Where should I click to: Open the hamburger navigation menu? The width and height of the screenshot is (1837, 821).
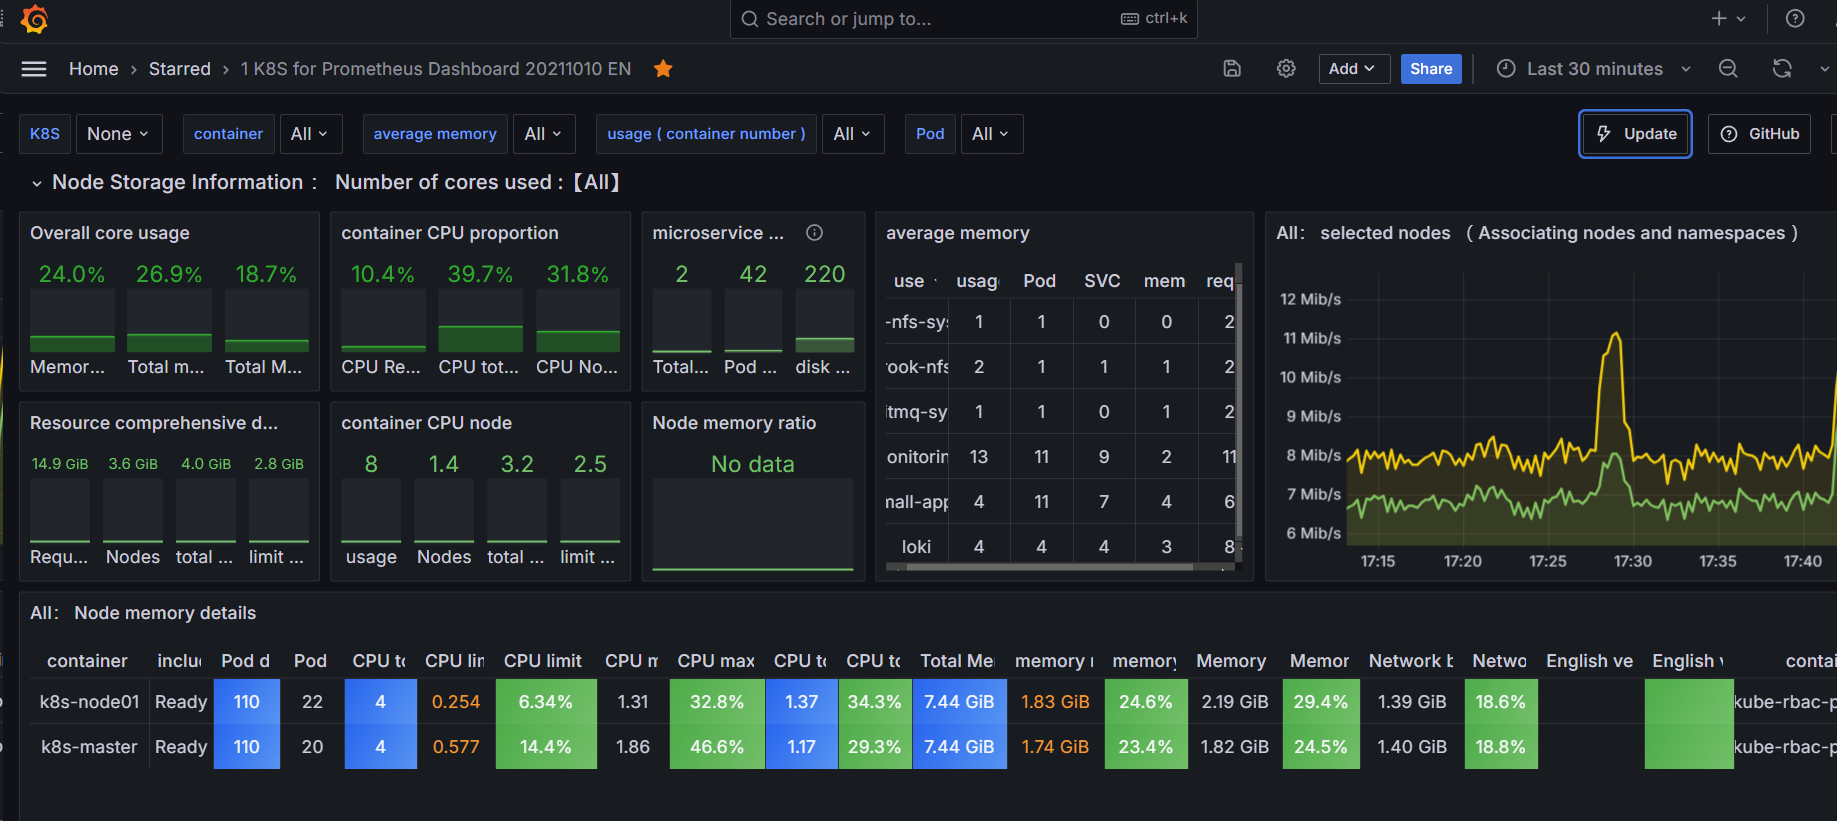[34, 69]
